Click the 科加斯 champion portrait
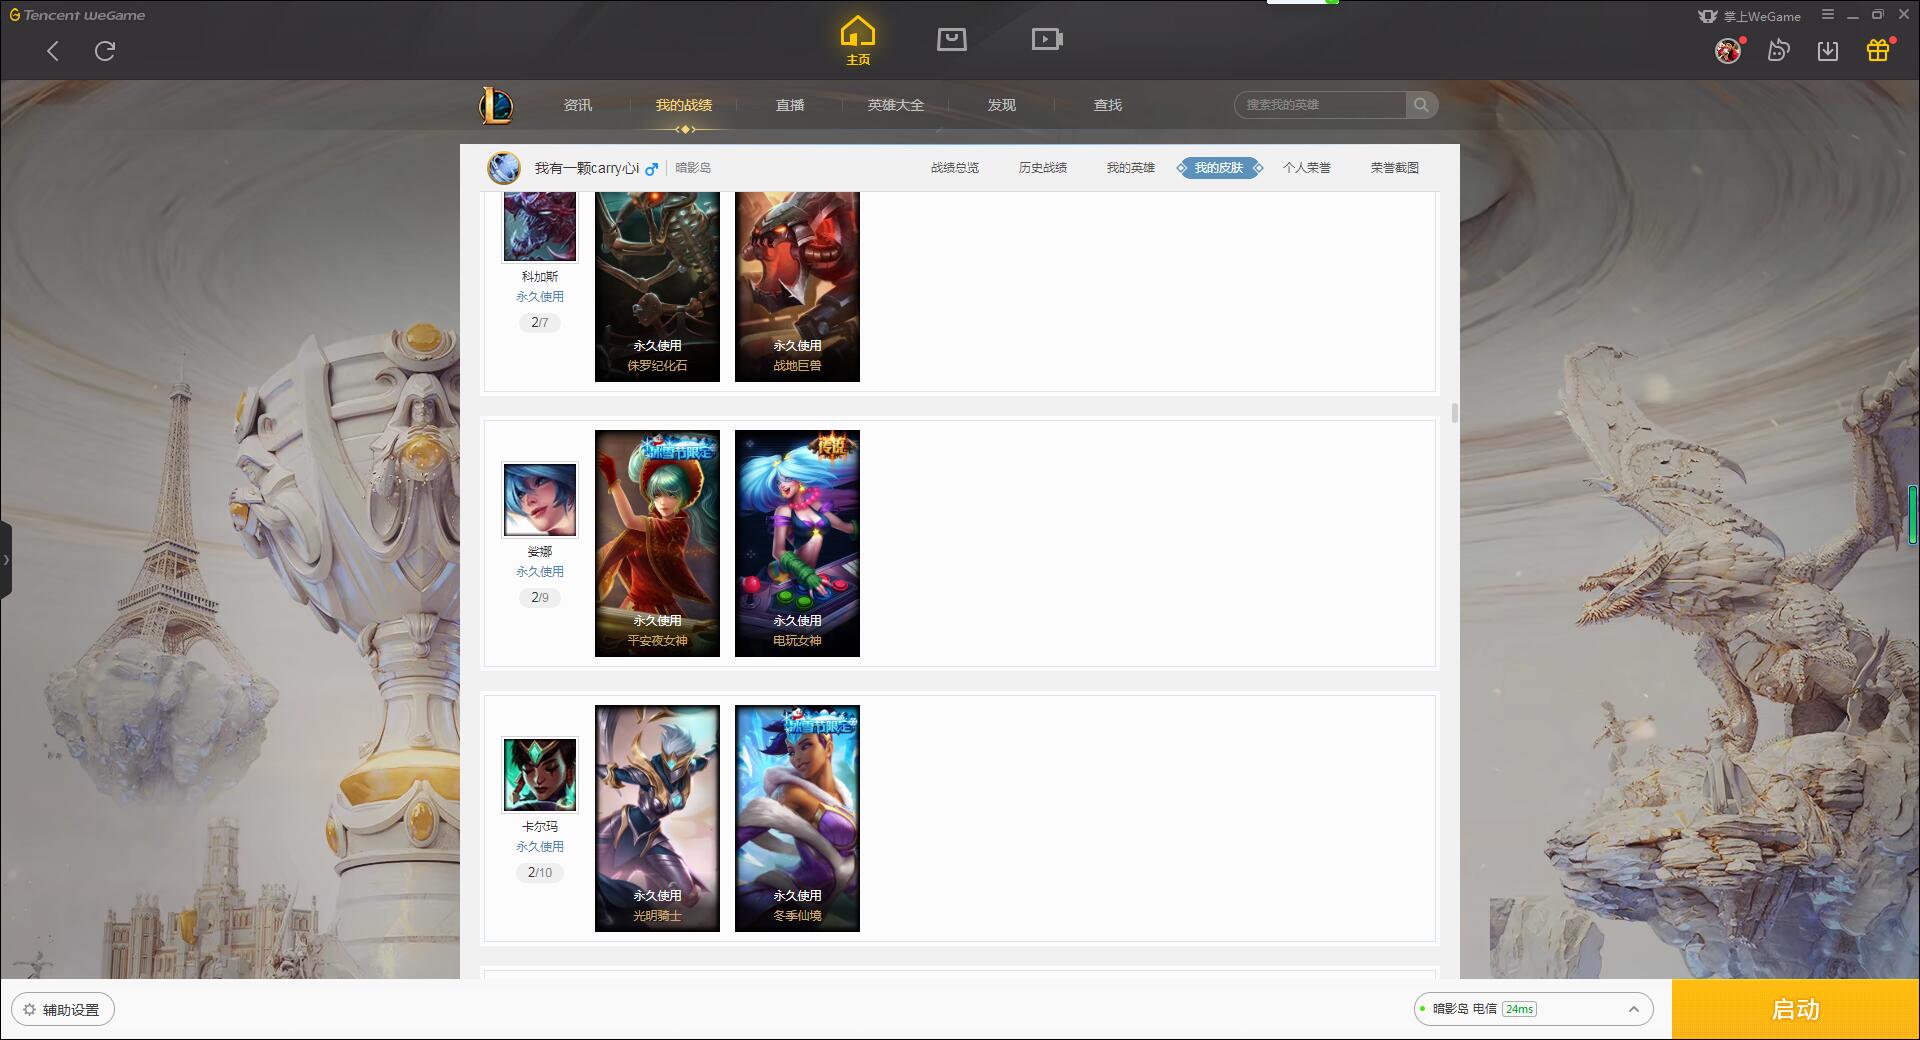Viewport: 1920px width, 1040px height. (x=540, y=226)
